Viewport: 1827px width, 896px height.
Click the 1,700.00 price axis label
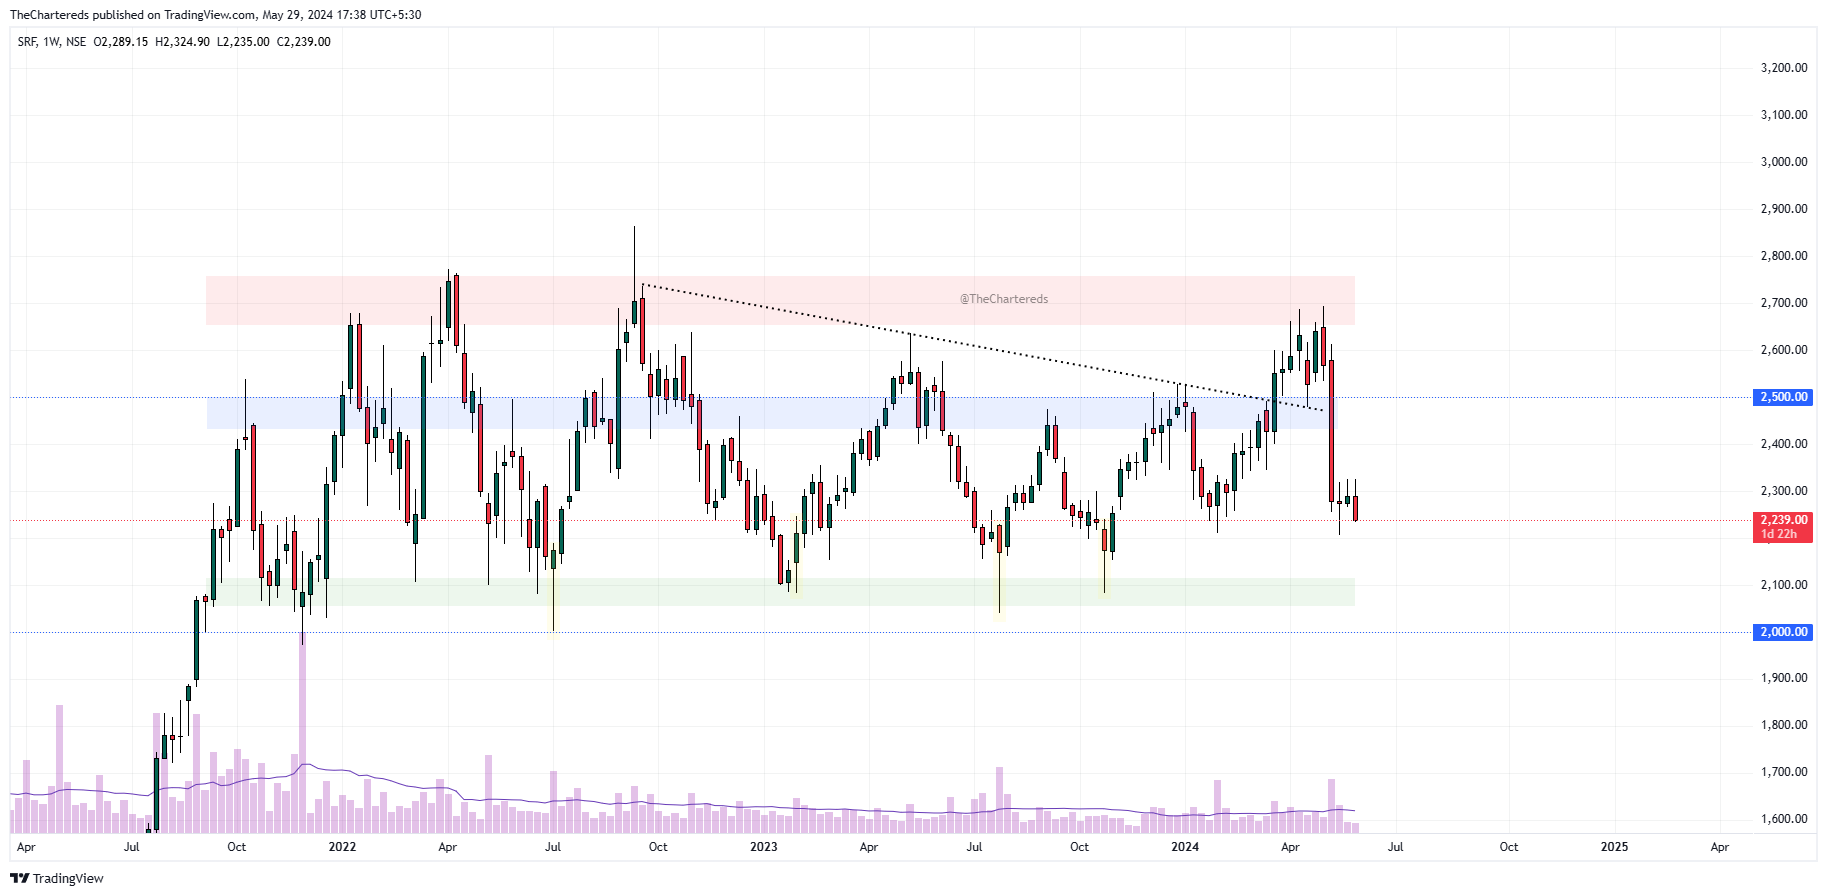pyautogui.click(x=1783, y=772)
